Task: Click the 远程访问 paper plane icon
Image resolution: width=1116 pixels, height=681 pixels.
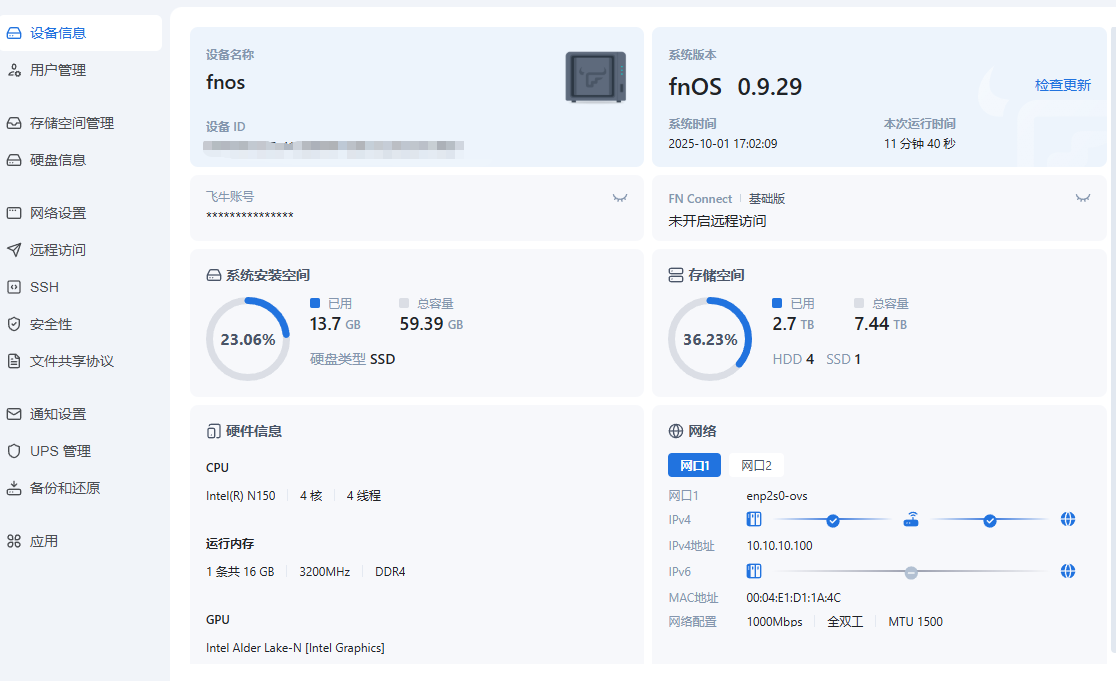Action: (x=14, y=250)
